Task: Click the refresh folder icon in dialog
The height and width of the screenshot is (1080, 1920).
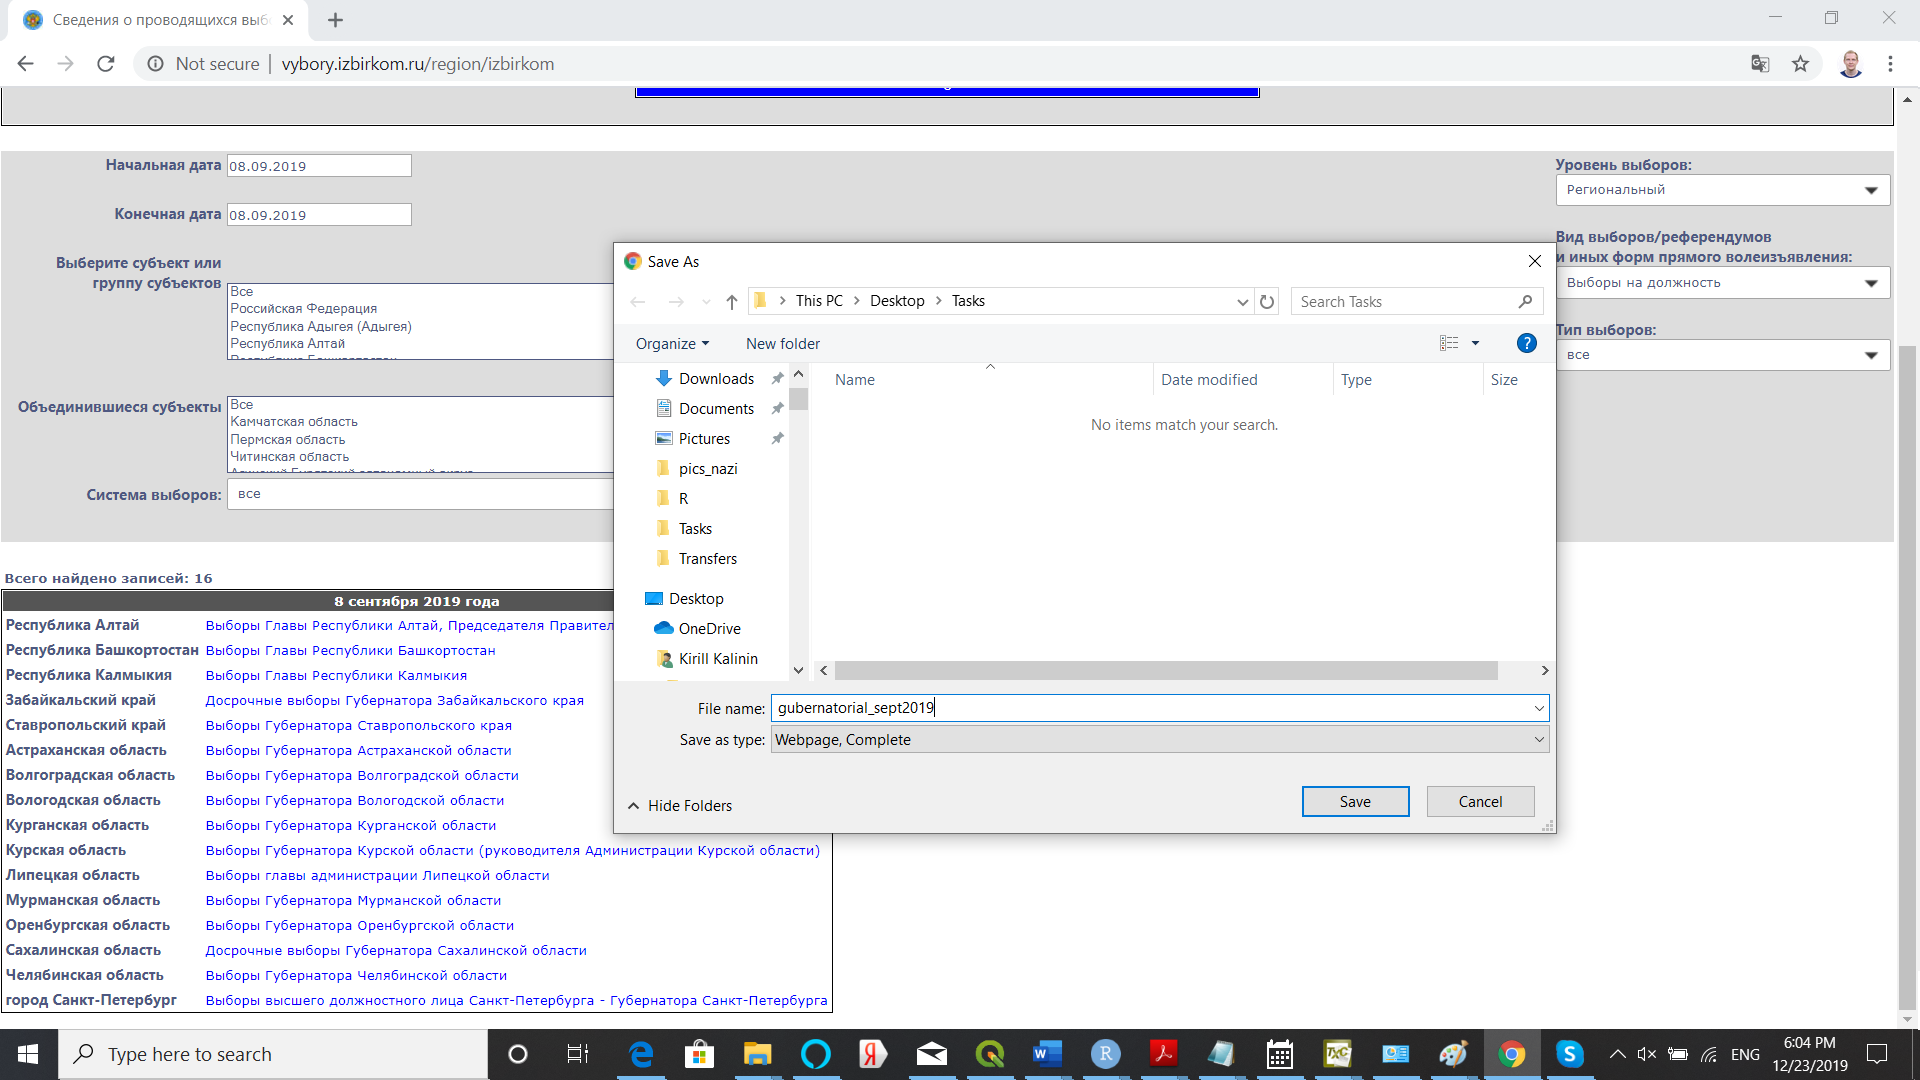Action: click(1267, 301)
